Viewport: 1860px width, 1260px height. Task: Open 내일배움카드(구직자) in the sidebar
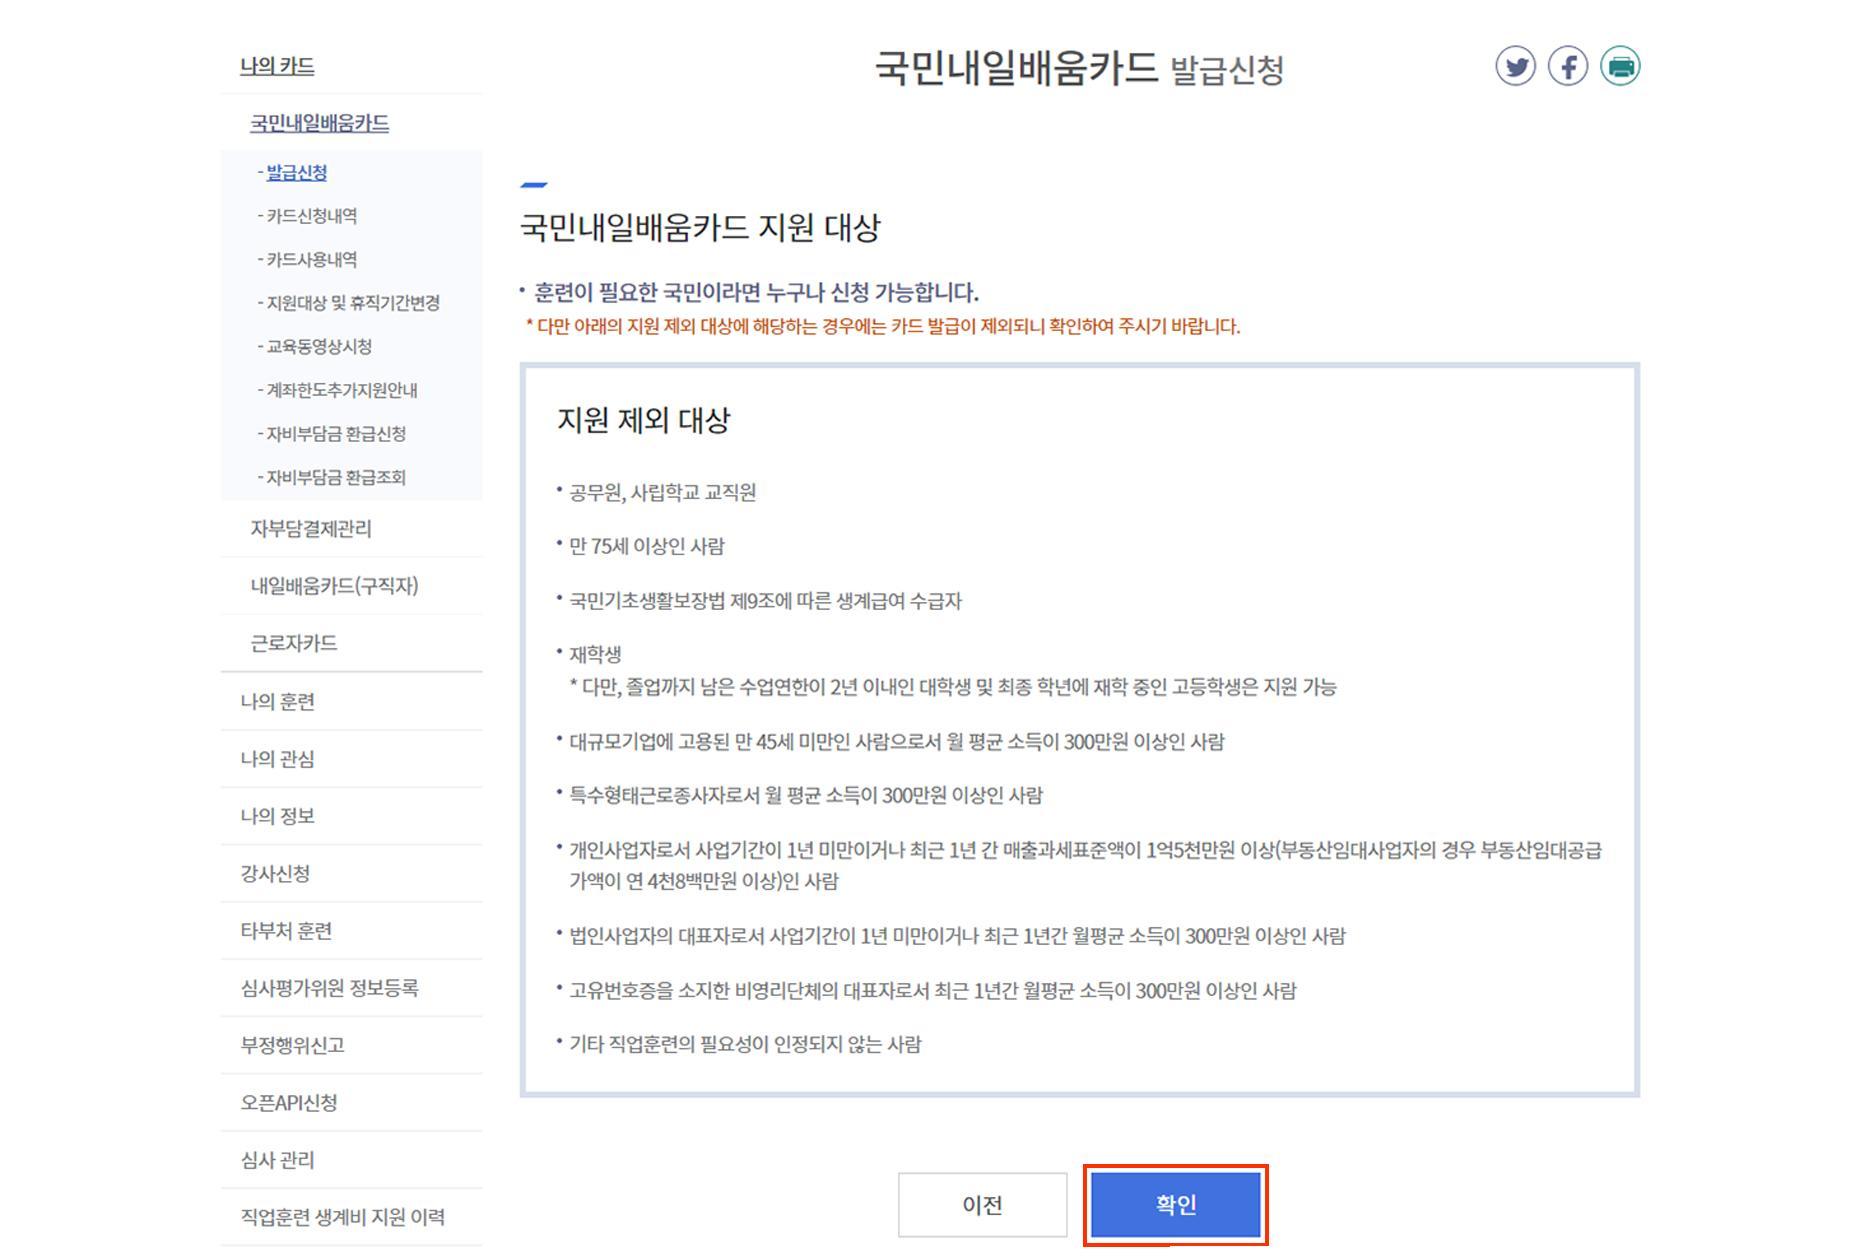coord(334,586)
